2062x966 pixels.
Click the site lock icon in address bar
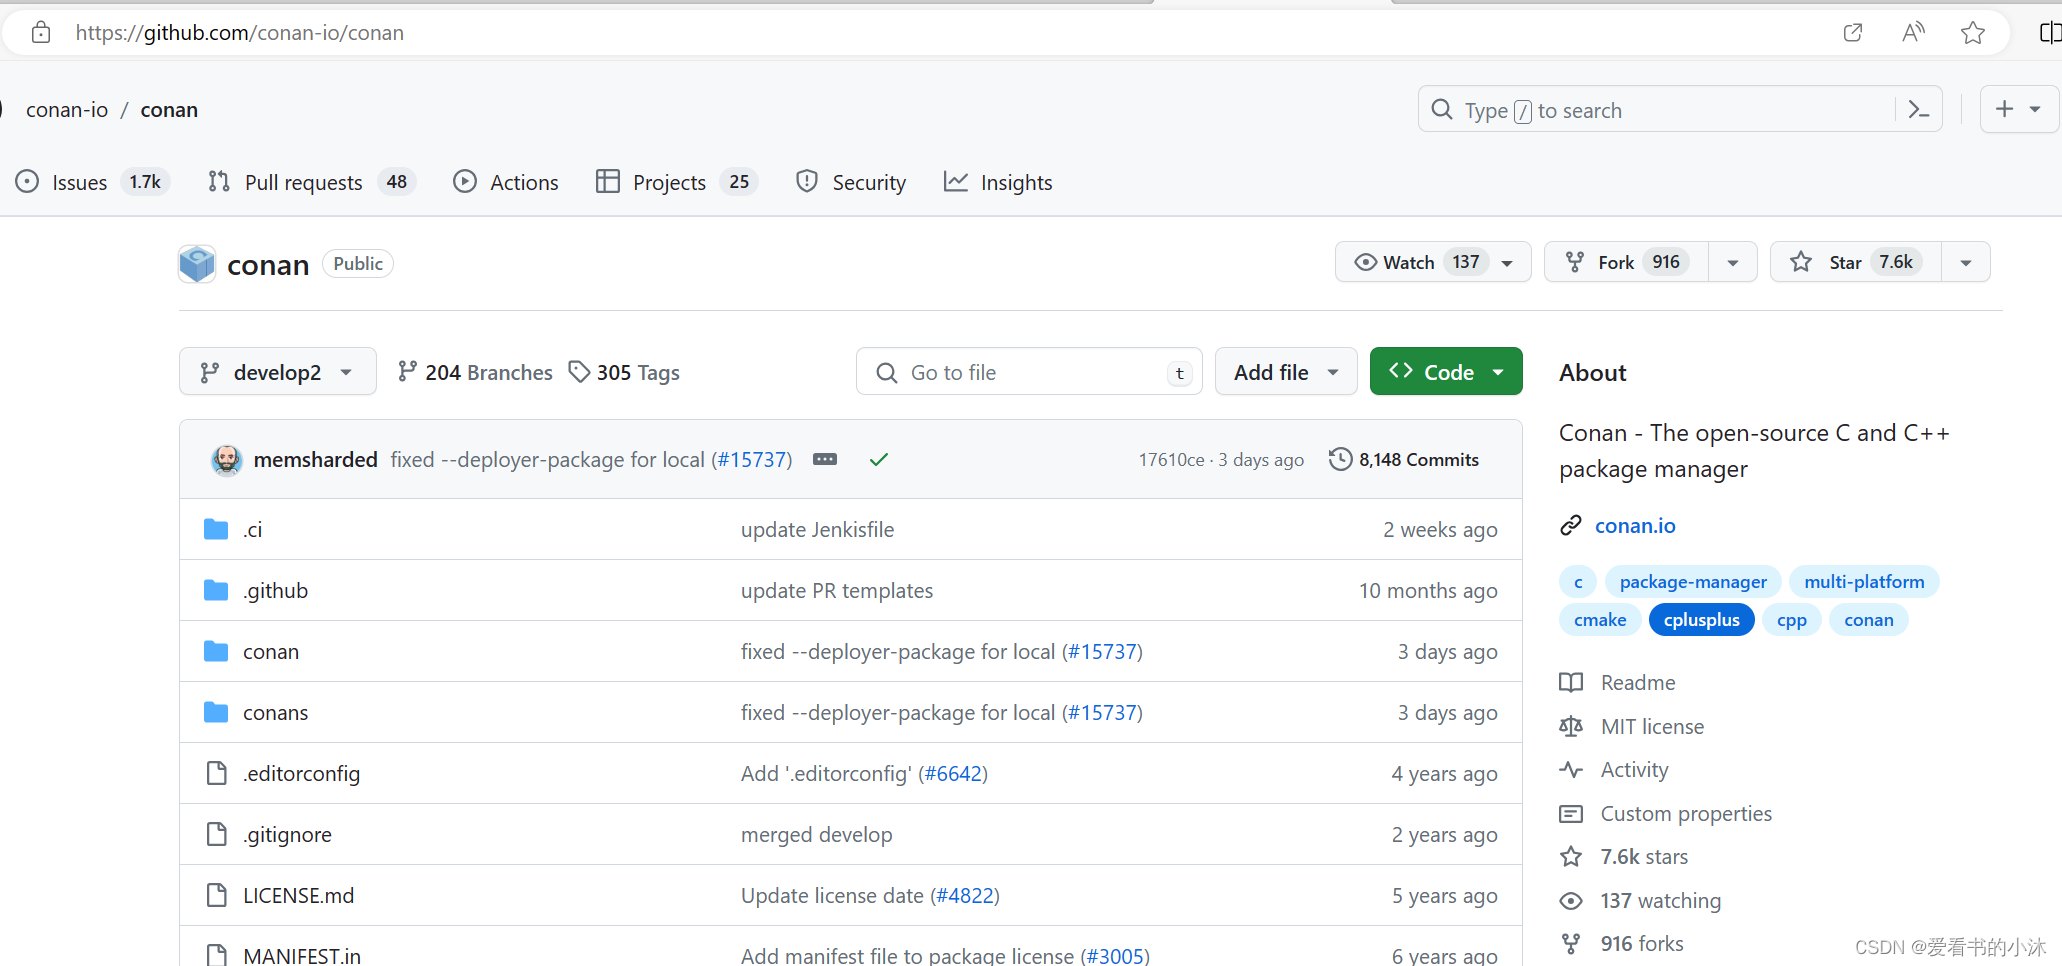41,33
